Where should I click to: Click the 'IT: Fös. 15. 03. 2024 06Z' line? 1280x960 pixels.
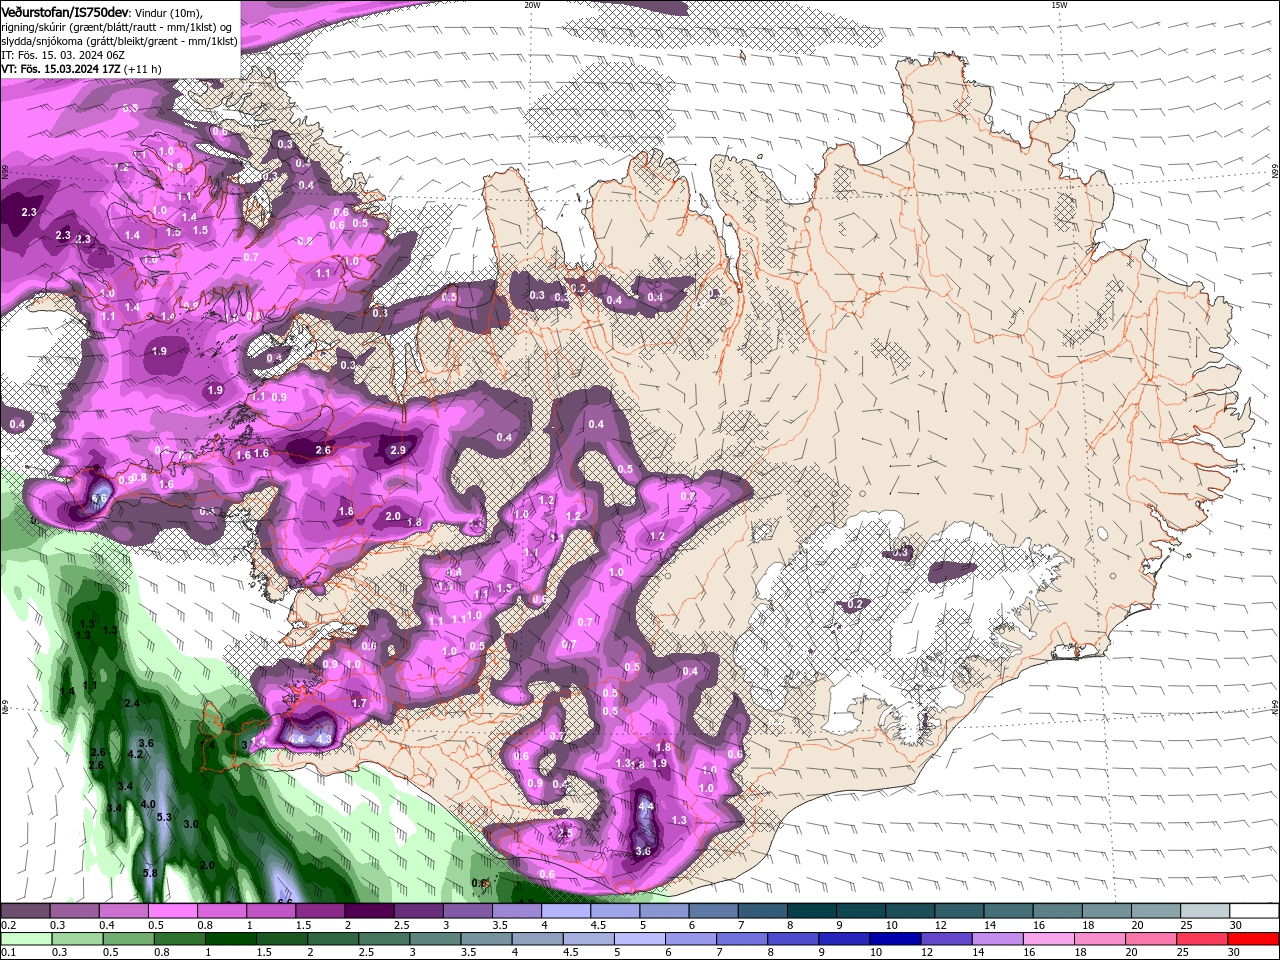(x=65, y=54)
